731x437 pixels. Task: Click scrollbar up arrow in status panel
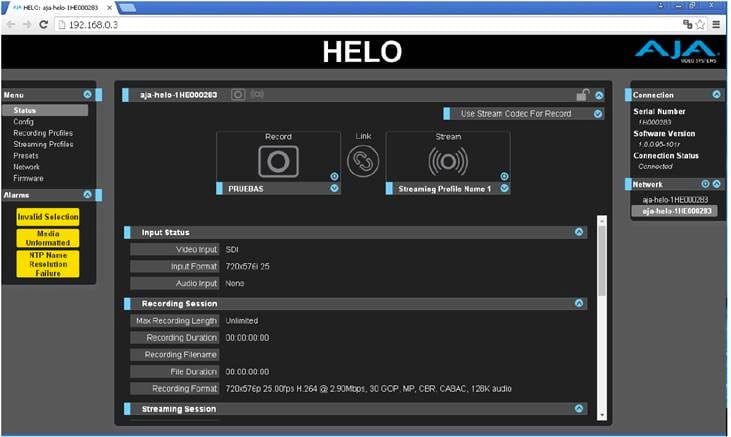(602, 220)
